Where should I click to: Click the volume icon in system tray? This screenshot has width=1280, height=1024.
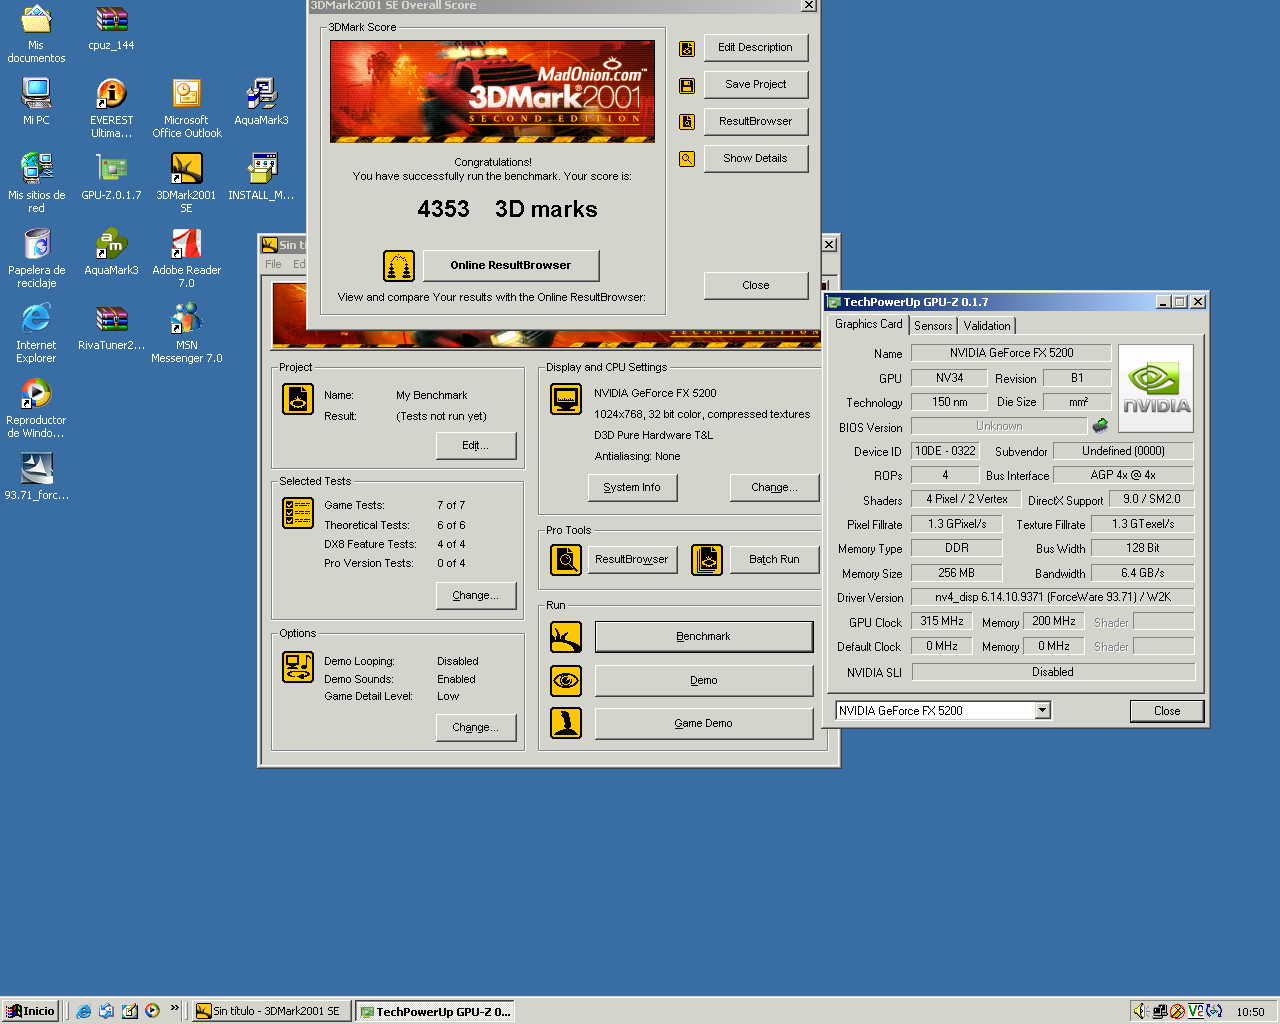[1140, 1011]
